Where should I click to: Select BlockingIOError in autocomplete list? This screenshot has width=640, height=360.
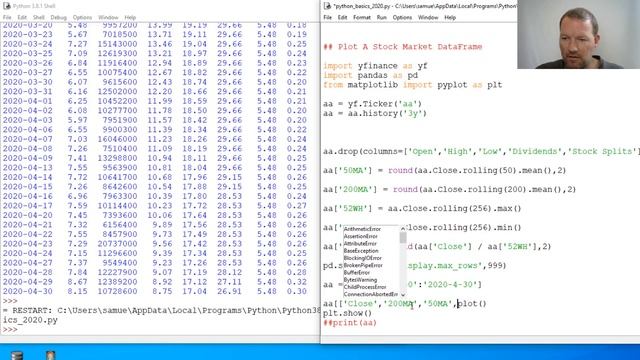(362, 258)
